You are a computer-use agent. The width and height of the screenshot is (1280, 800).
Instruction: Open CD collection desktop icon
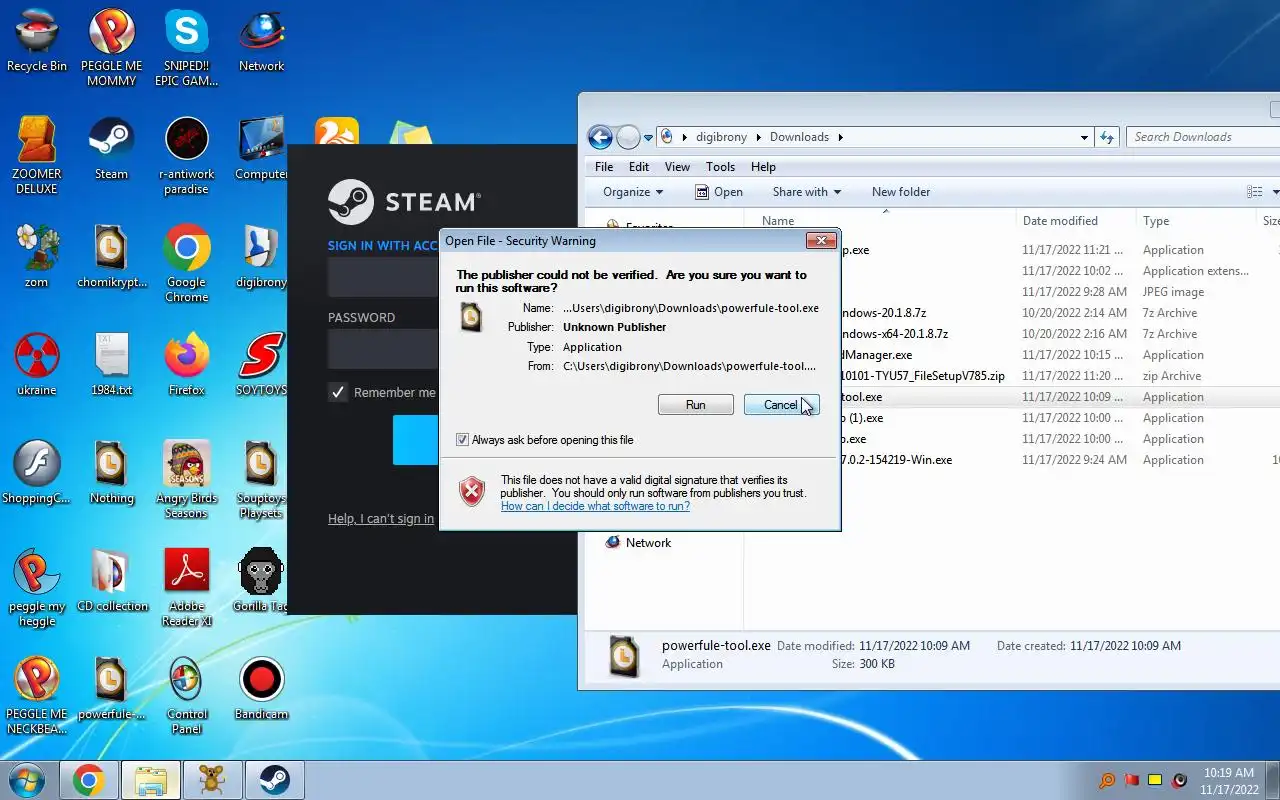pos(112,580)
